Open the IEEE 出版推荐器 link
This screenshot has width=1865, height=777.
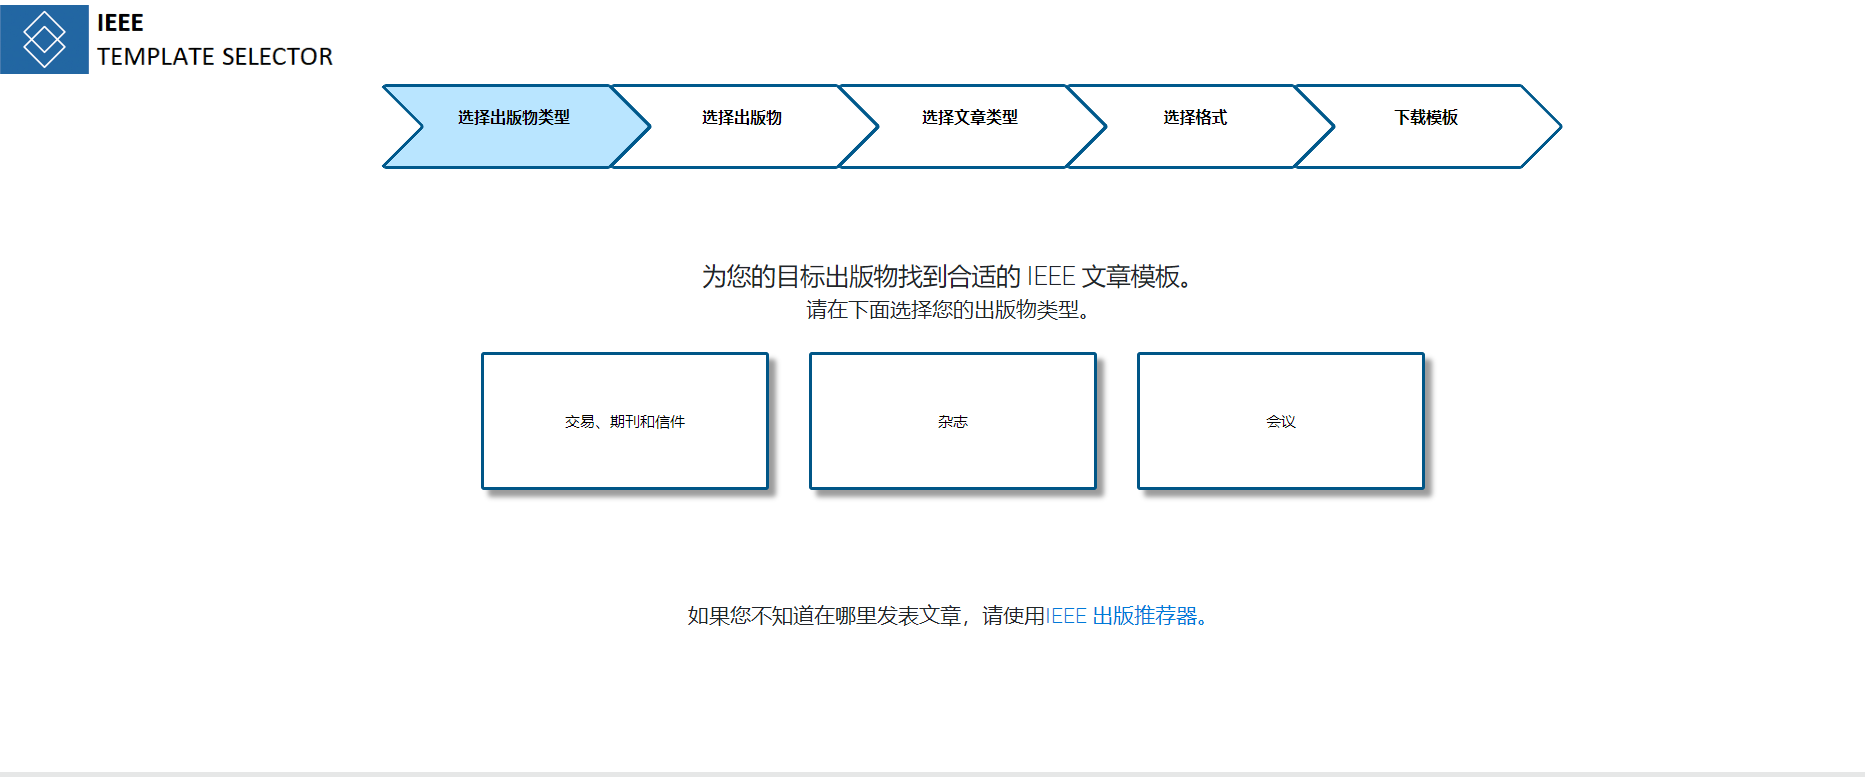1127,616
